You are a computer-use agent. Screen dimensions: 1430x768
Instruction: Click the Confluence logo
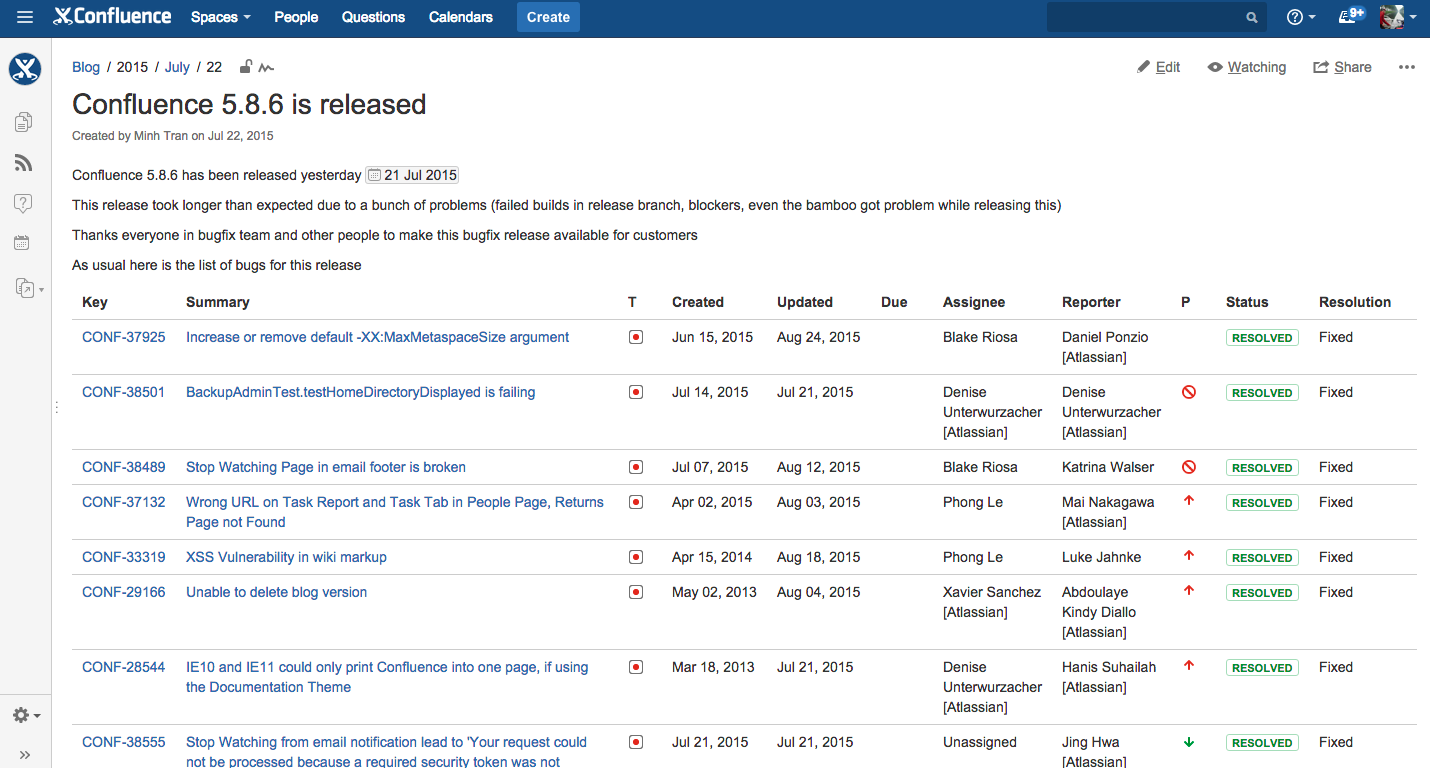pos(112,16)
